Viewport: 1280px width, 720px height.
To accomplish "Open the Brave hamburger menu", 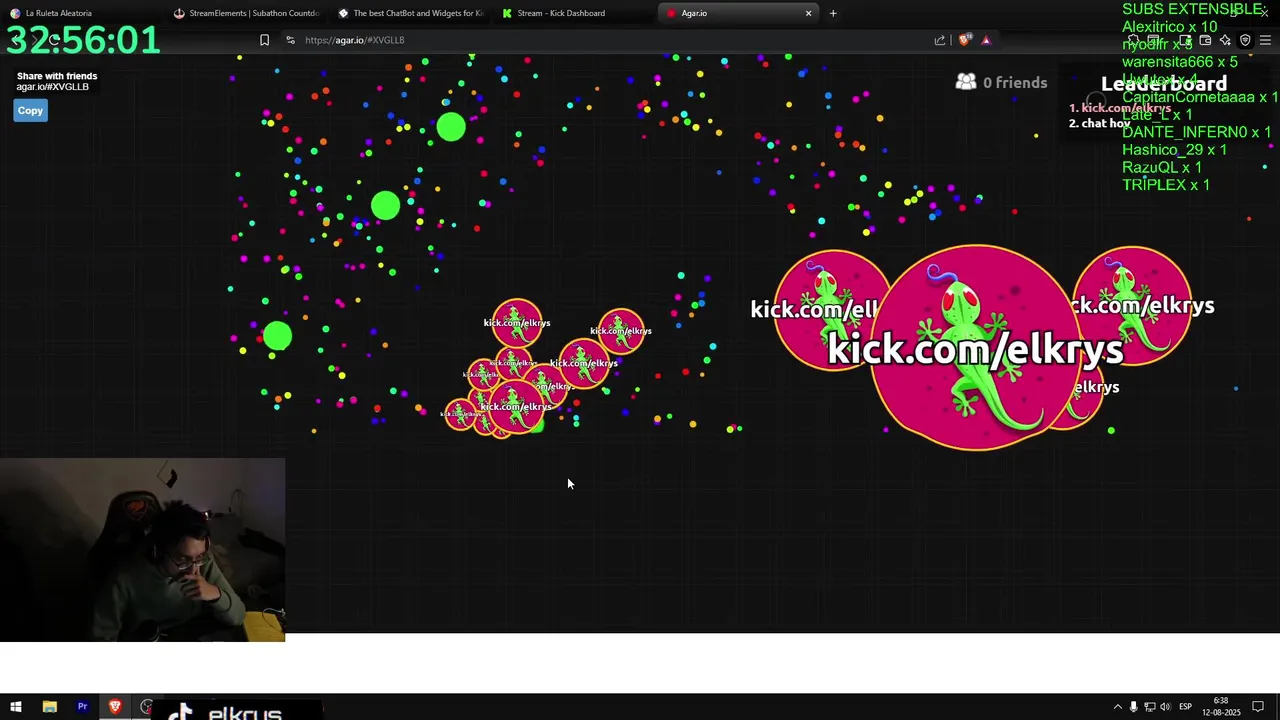I will pos(1265,41).
